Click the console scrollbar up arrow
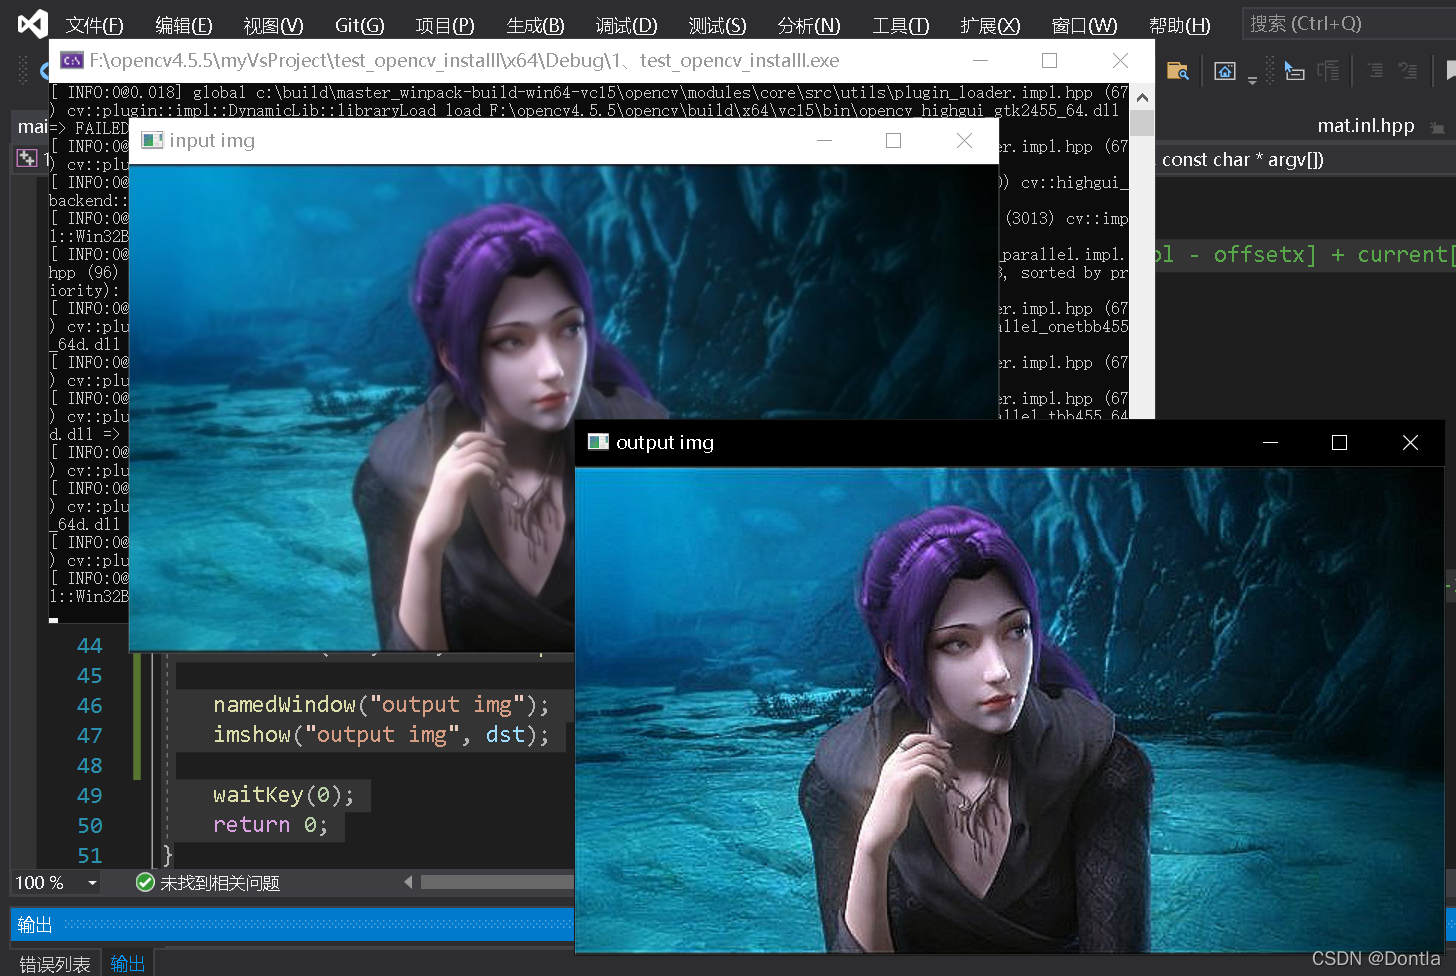Viewport: 1456px width, 976px height. [x=1142, y=97]
